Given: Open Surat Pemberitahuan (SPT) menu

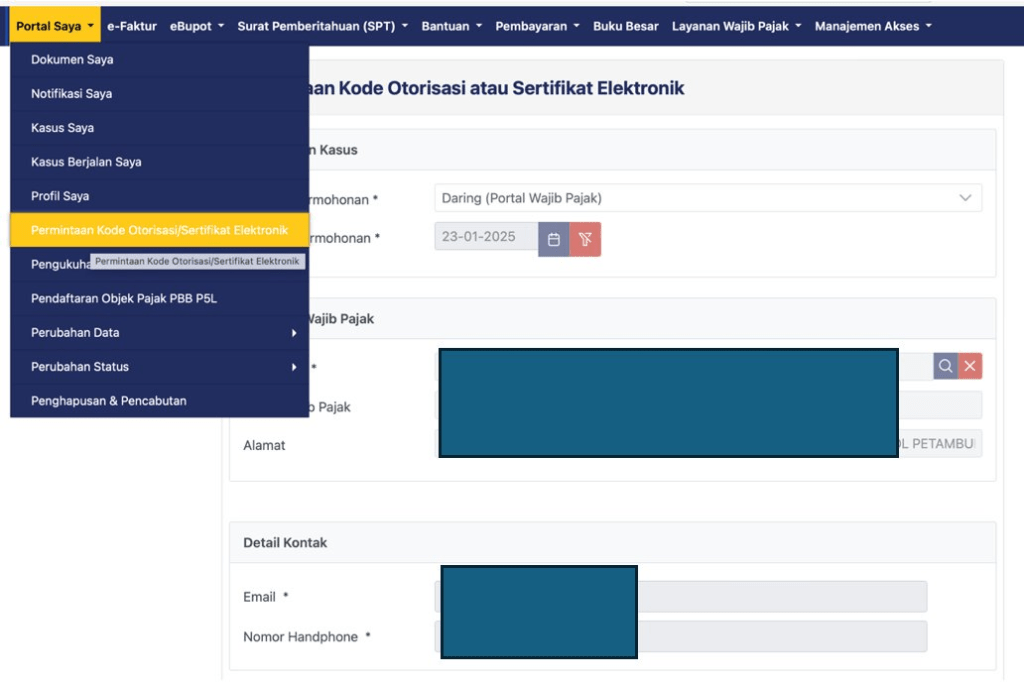Looking at the screenshot, I should pyautogui.click(x=322, y=26).
